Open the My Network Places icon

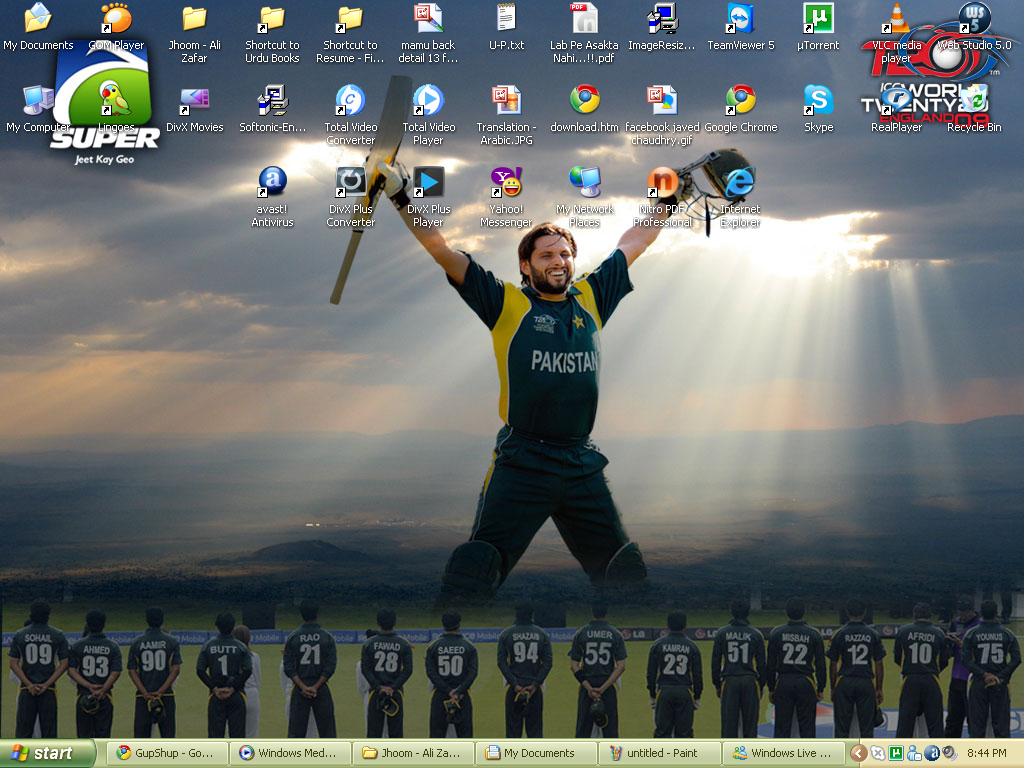[x=584, y=184]
